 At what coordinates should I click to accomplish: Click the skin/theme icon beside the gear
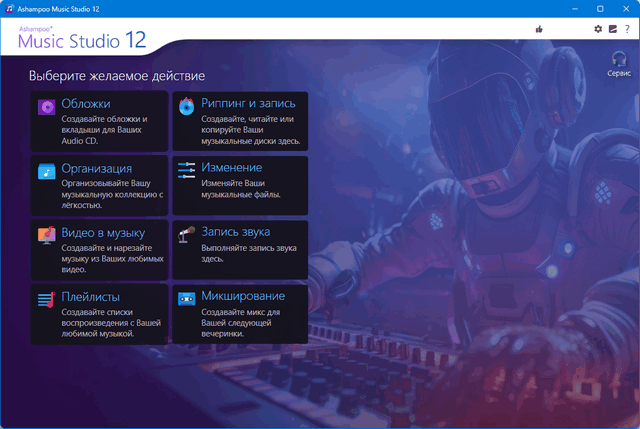(612, 29)
